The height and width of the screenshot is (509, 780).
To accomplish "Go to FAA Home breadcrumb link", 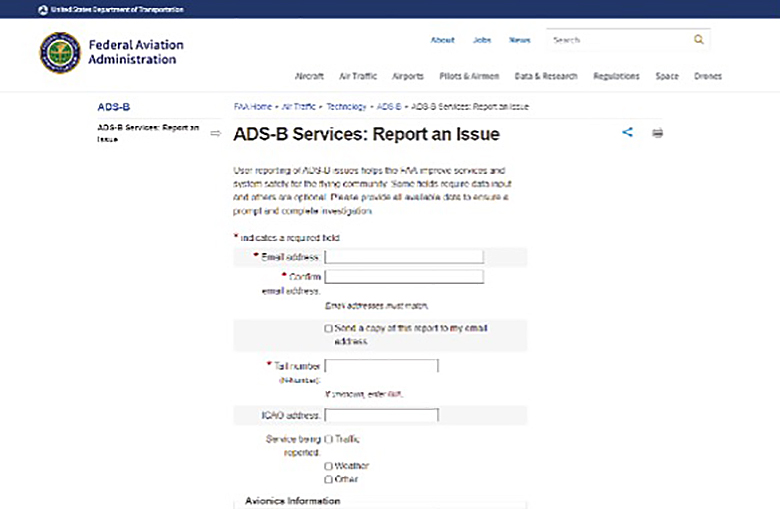I will (253, 106).
